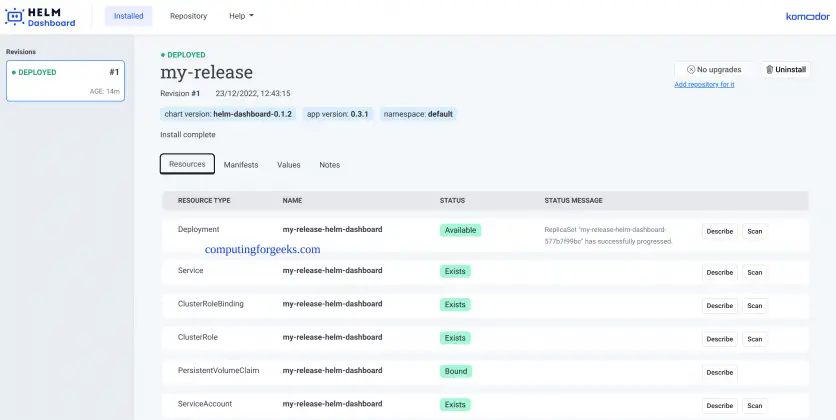836x420 pixels.
Task: Describe the Service resource
Action: [x=719, y=272]
